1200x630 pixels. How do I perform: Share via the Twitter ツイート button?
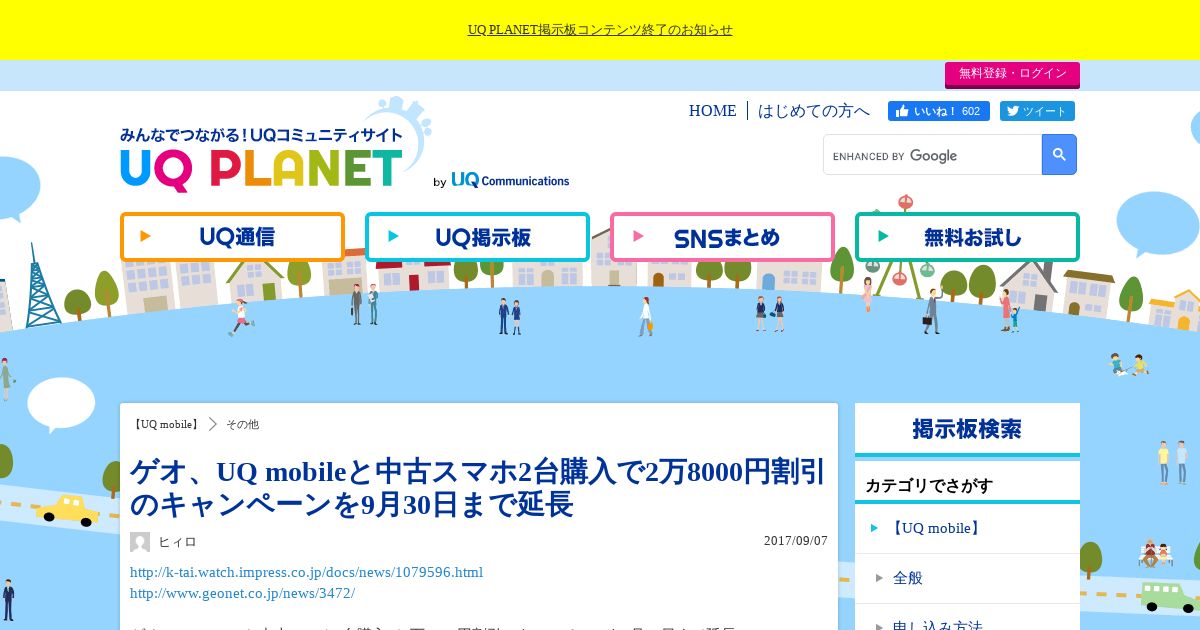coord(1037,111)
